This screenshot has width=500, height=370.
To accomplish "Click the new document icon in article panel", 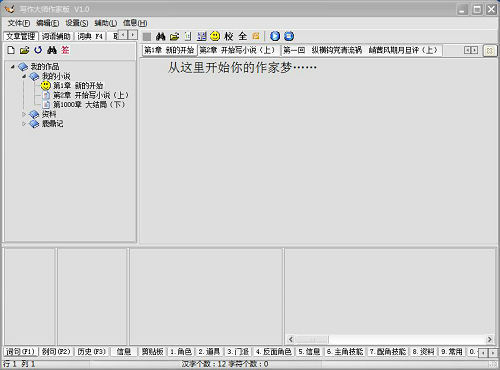I will [x=11, y=50].
